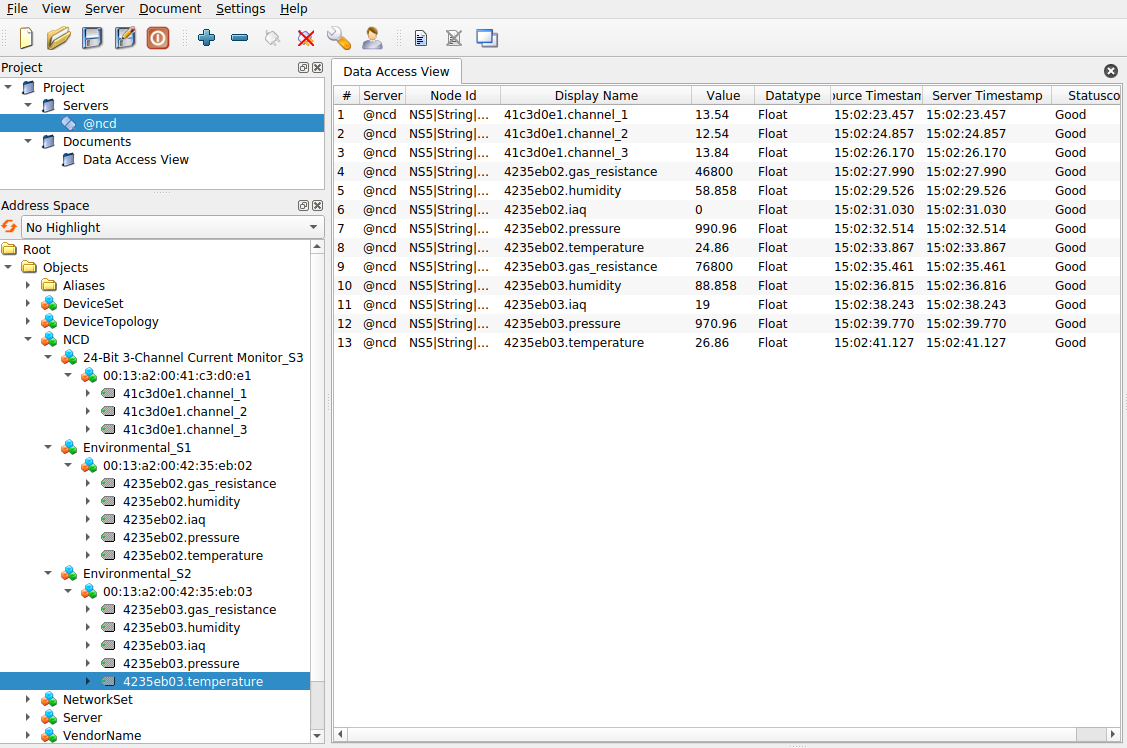Open the No Highlight dropdown

point(311,227)
